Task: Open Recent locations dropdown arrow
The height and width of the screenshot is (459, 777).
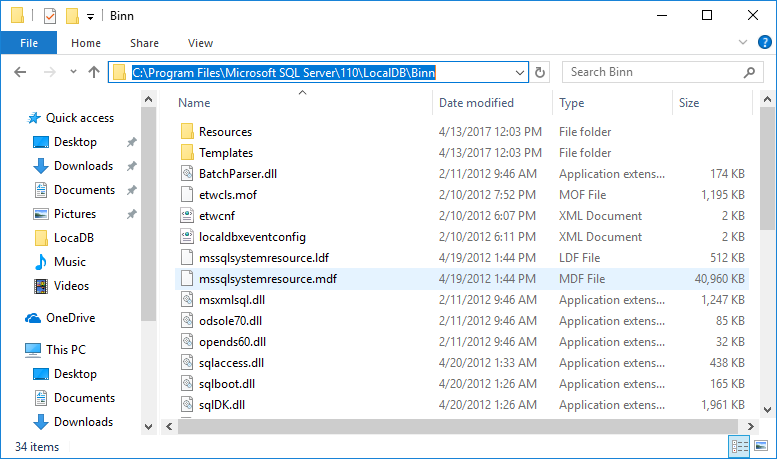Action: [71, 72]
